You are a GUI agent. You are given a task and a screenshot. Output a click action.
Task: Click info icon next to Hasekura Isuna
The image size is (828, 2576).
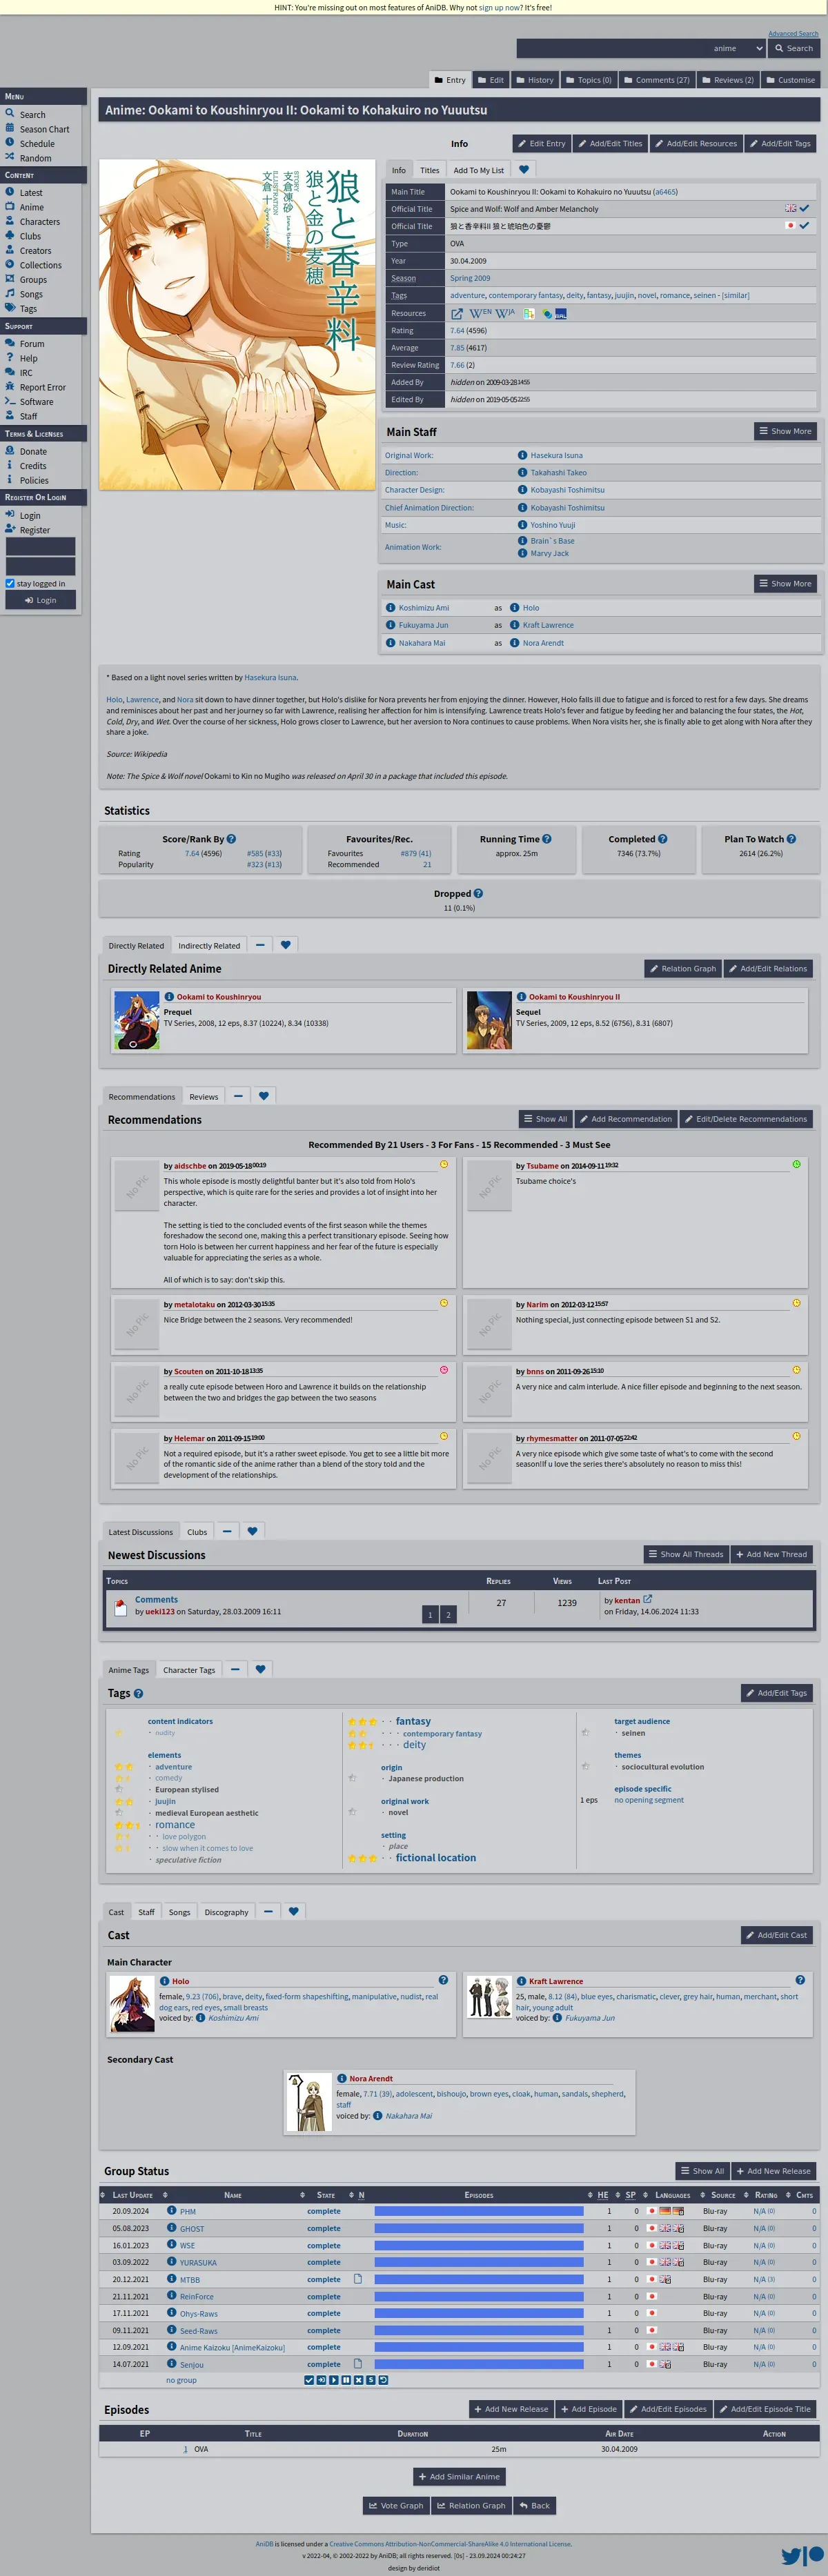tap(522, 455)
